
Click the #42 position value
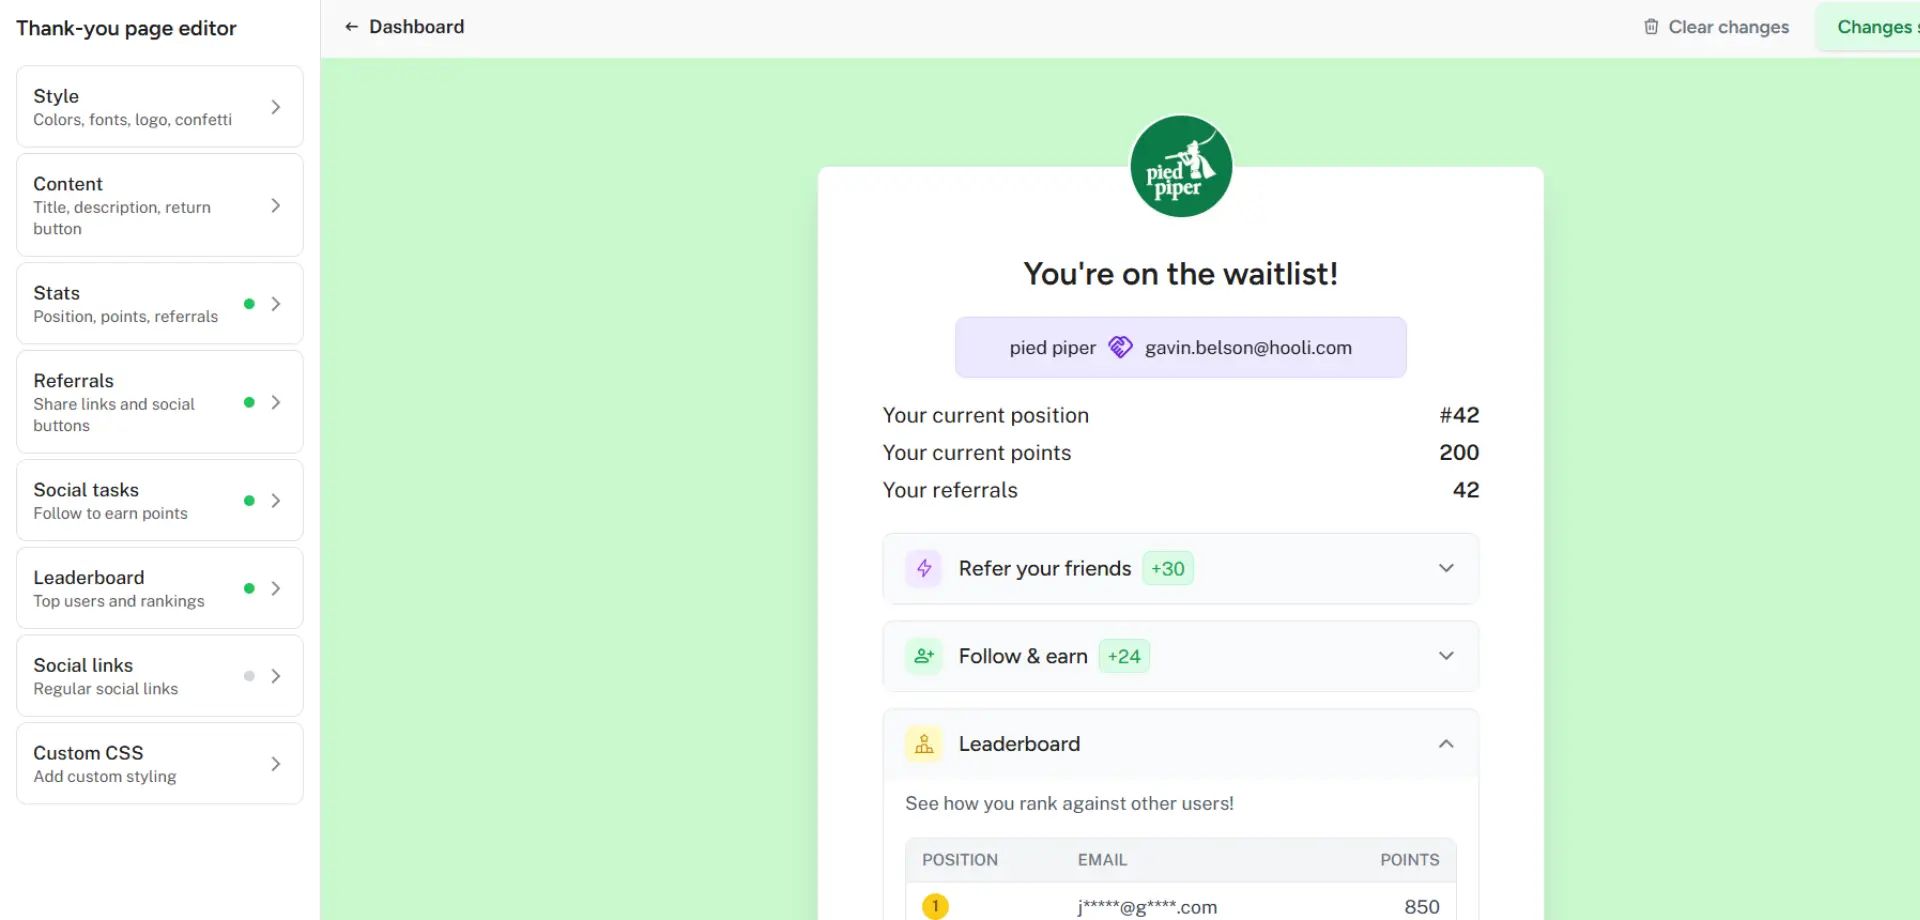1459,415
